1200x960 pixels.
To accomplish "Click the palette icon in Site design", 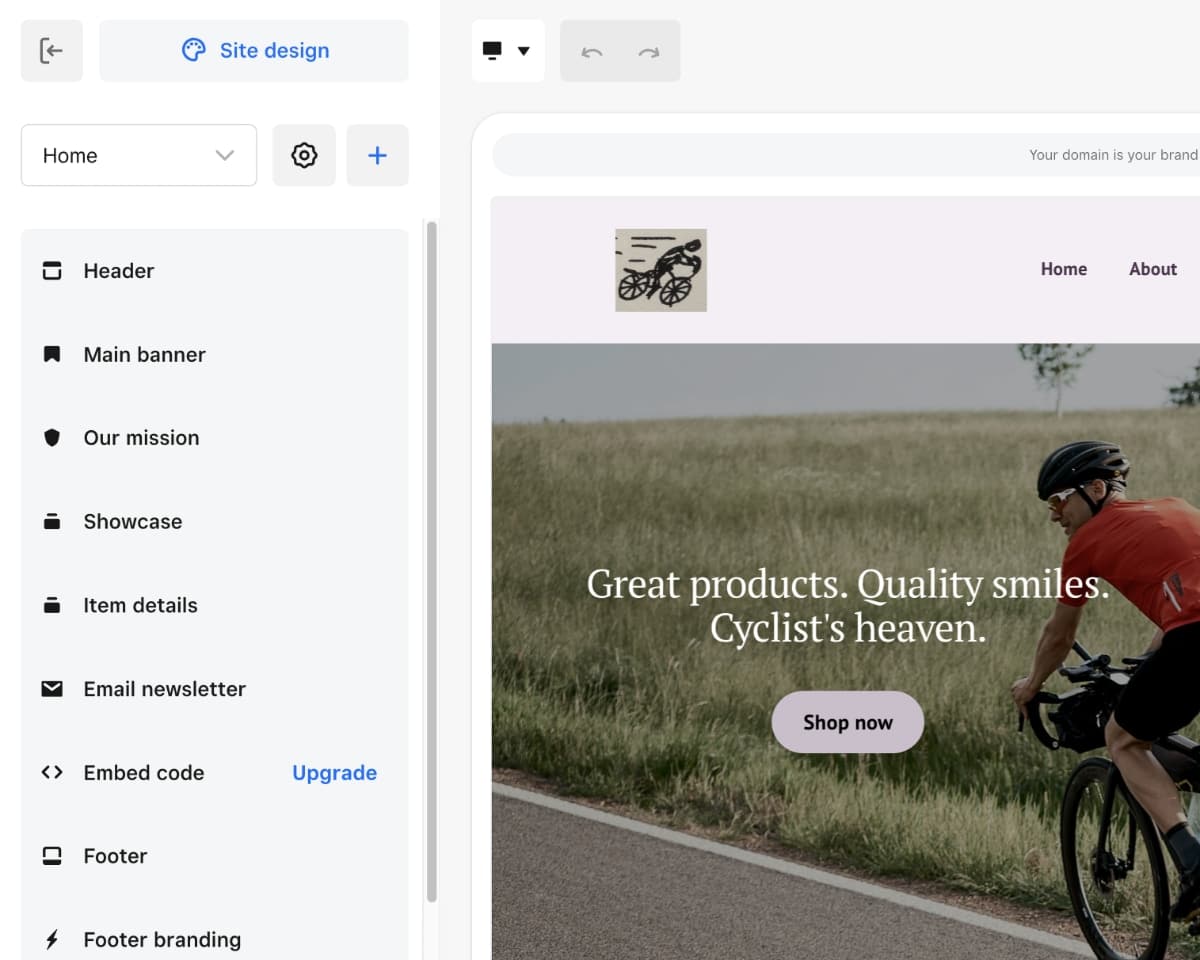I will (193, 50).
